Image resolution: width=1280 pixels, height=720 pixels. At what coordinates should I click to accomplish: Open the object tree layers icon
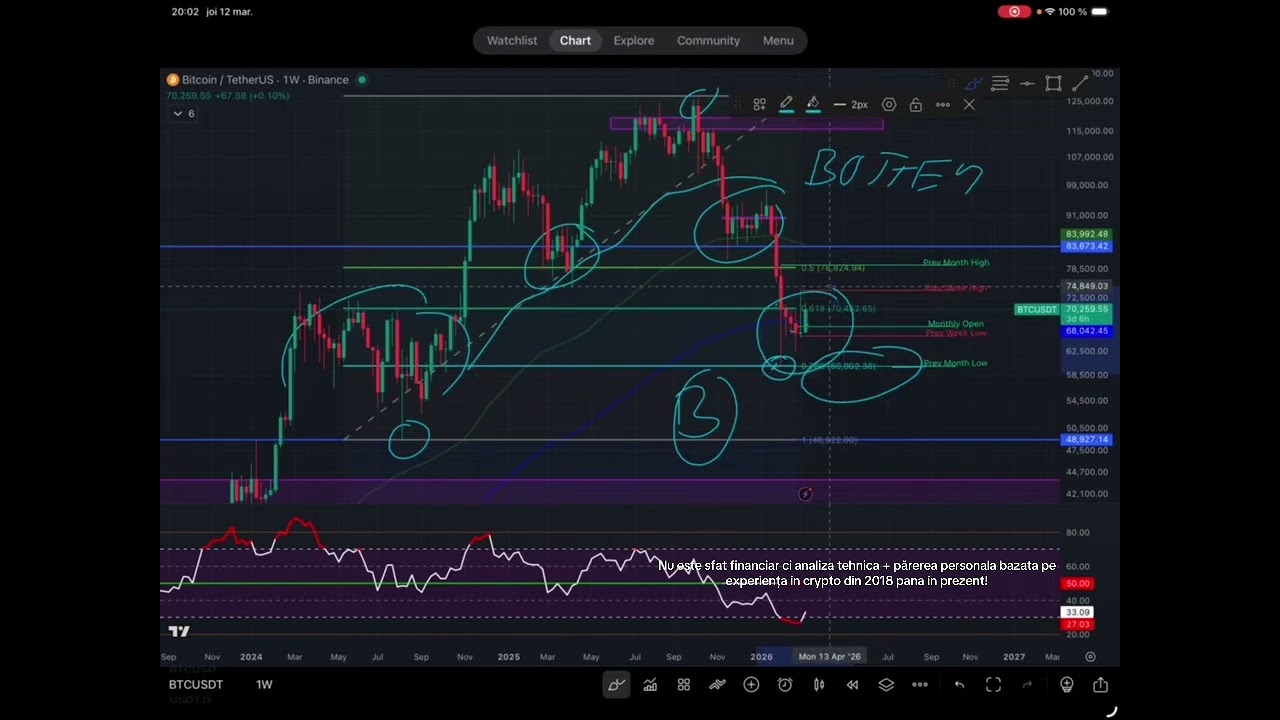(x=886, y=685)
